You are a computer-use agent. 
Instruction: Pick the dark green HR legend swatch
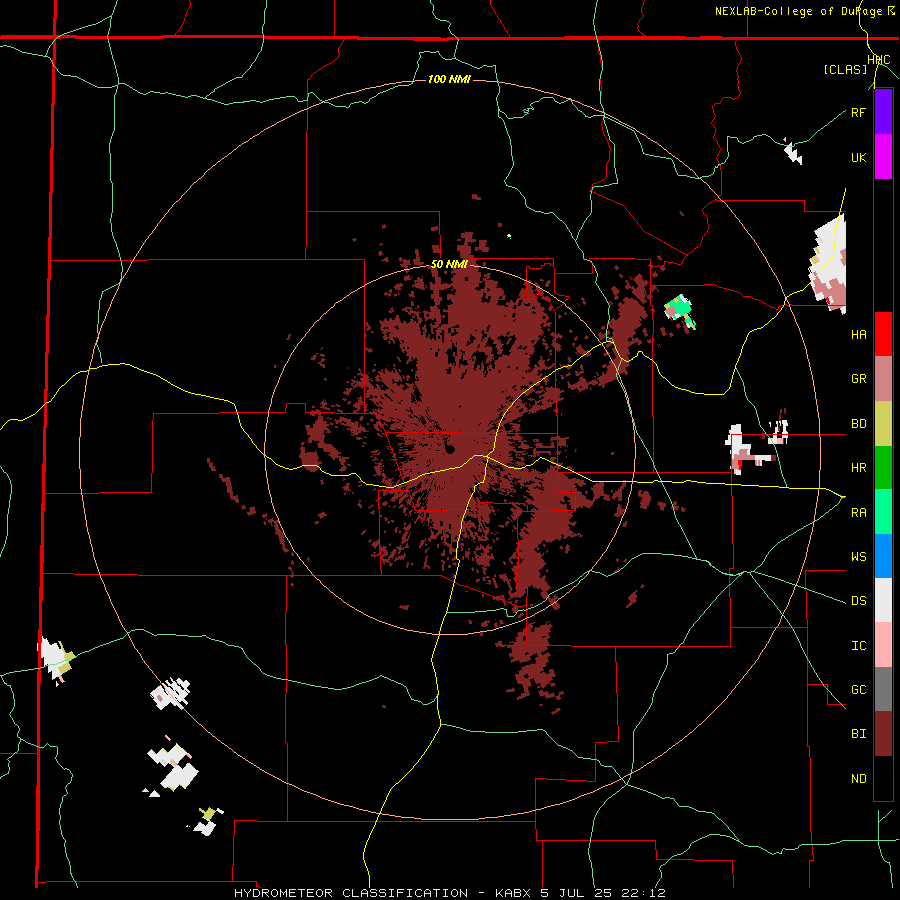tap(883, 467)
